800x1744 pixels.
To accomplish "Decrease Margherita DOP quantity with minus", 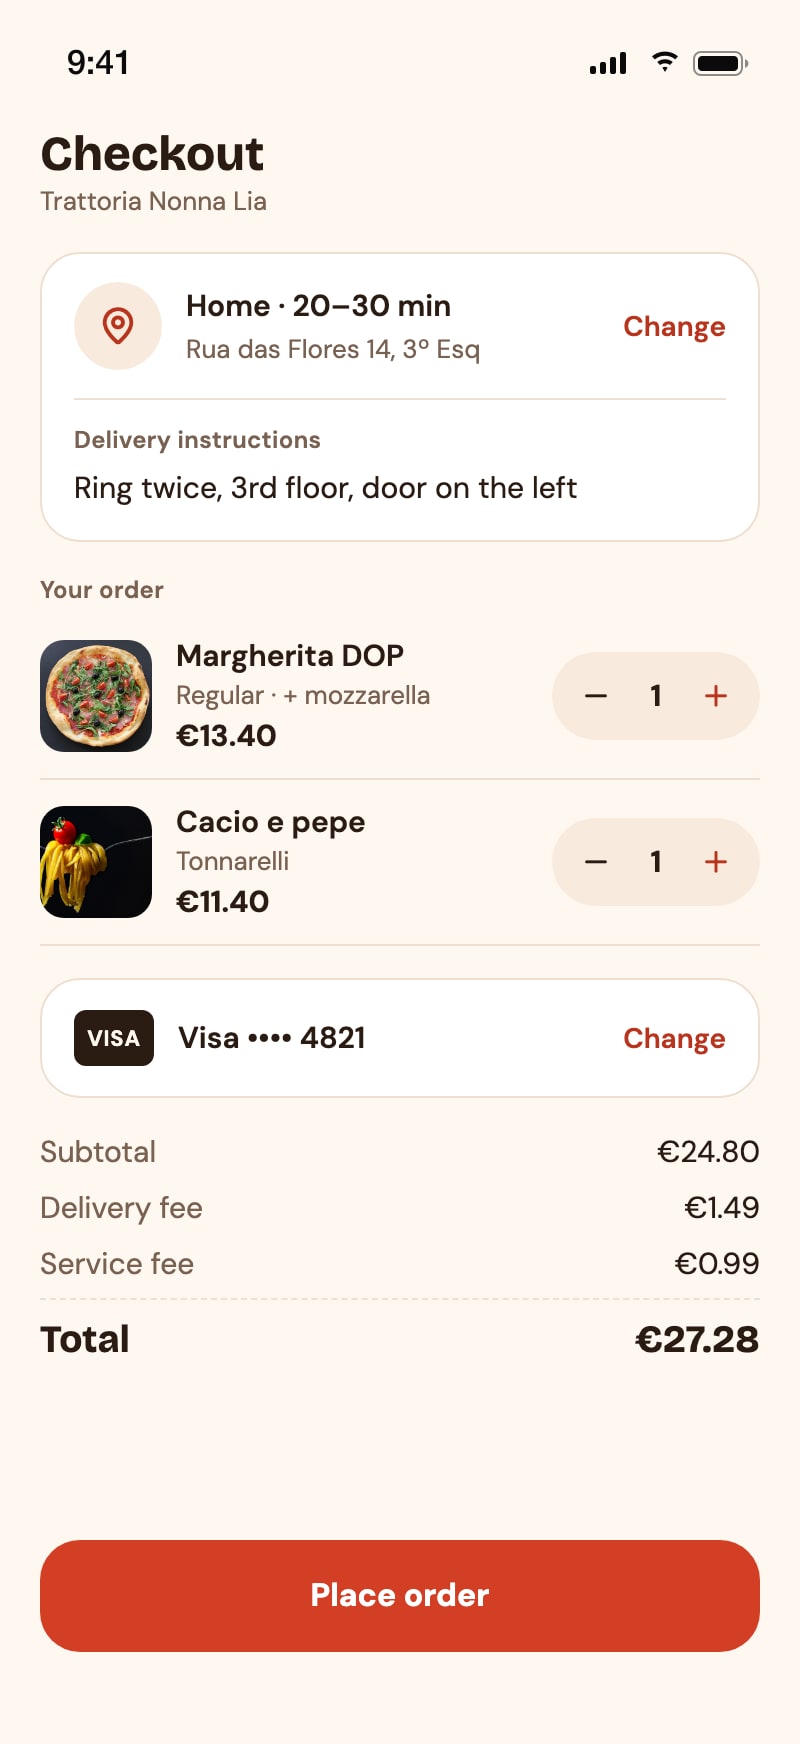I will tap(596, 696).
